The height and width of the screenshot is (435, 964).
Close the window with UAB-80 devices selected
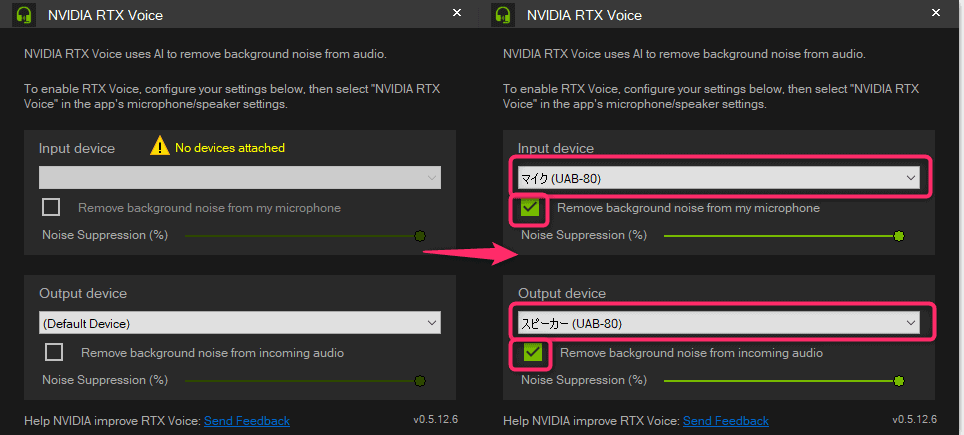click(x=936, y=13)
